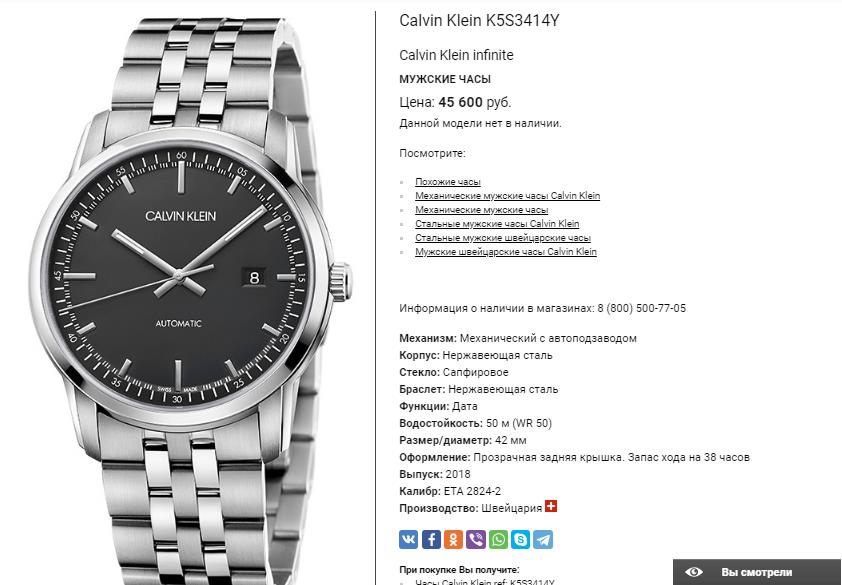The height and width of the screenshot is (585, 842).
Task: Share via Skype icon
Action: click(520, 539)
